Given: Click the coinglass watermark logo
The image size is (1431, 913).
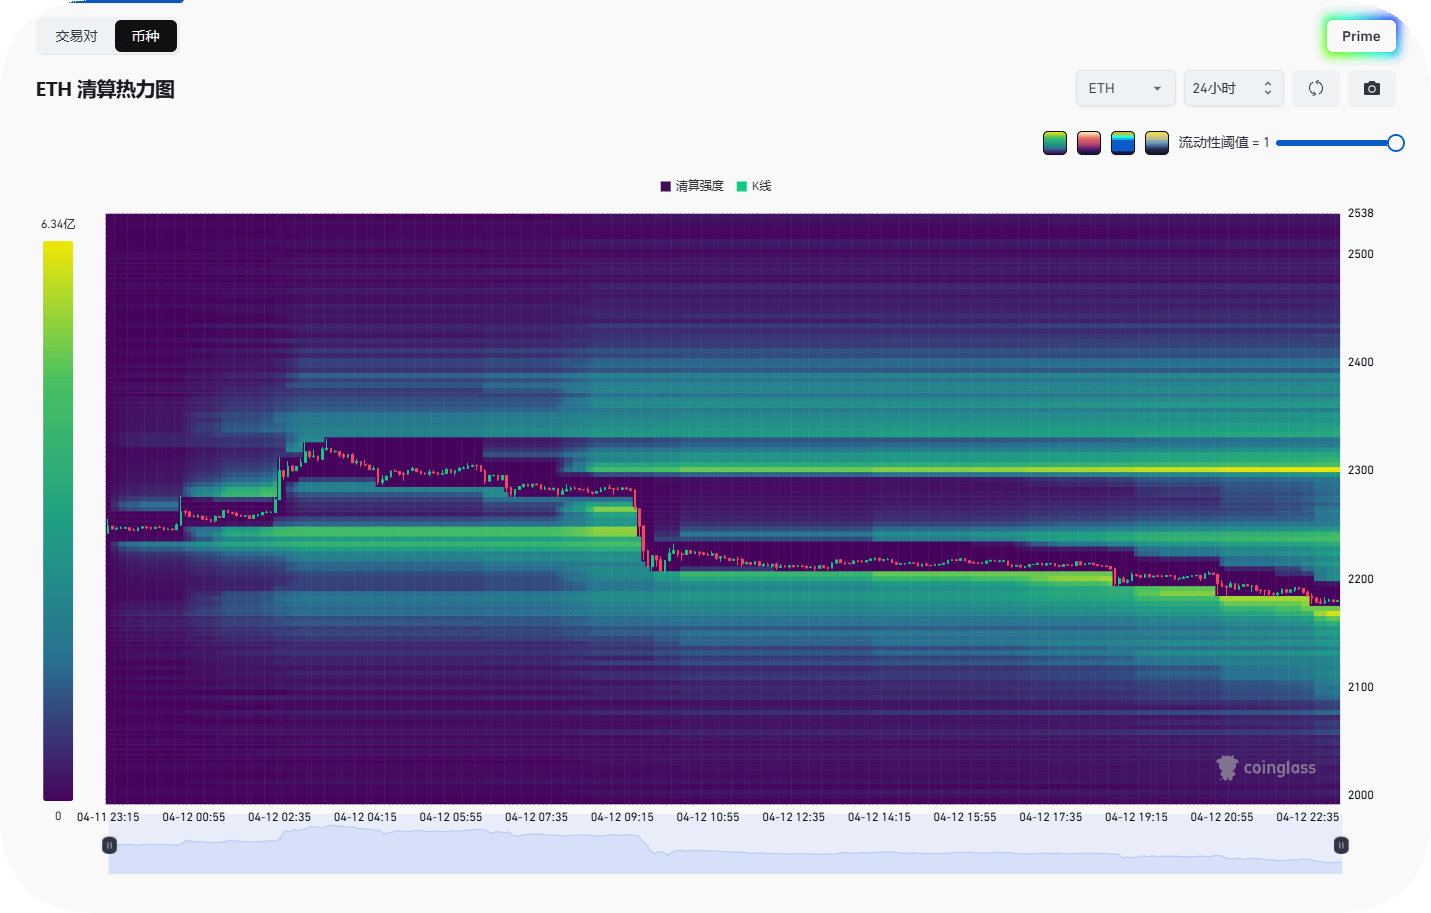Looking at the screenshot, I should point(1266,767).
